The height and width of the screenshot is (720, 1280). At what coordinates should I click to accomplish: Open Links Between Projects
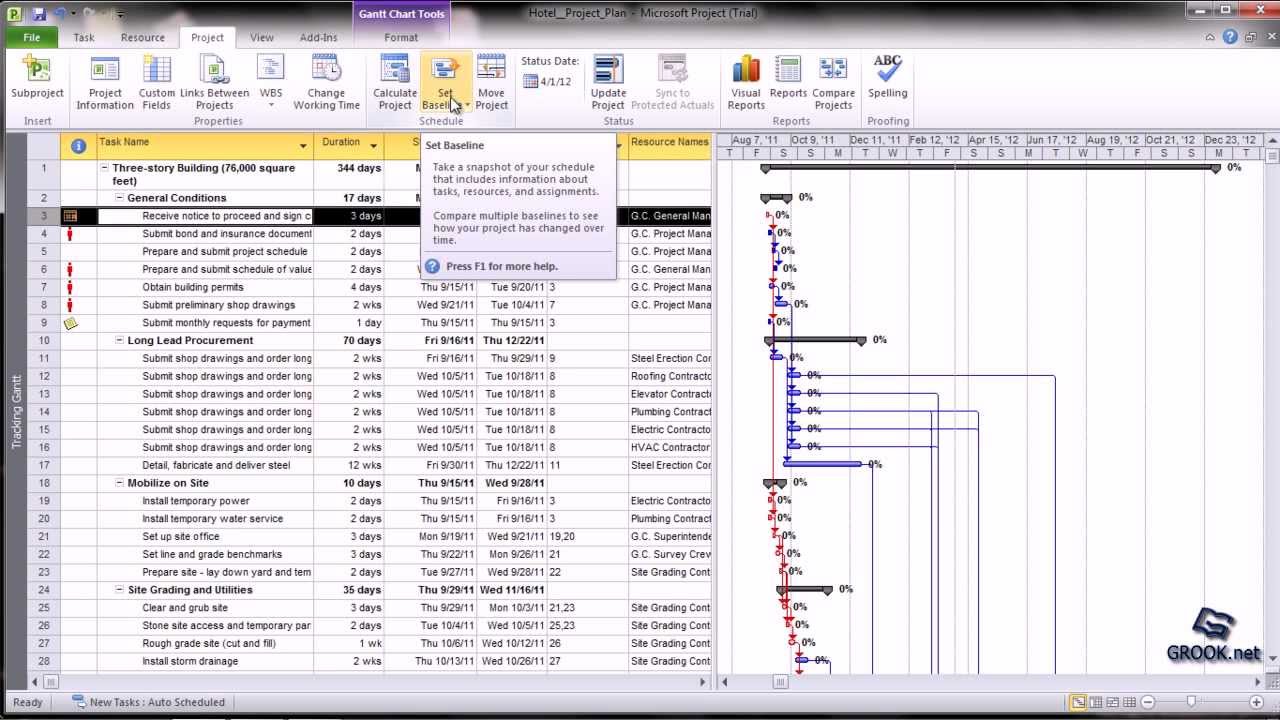[x=214, y=80]
